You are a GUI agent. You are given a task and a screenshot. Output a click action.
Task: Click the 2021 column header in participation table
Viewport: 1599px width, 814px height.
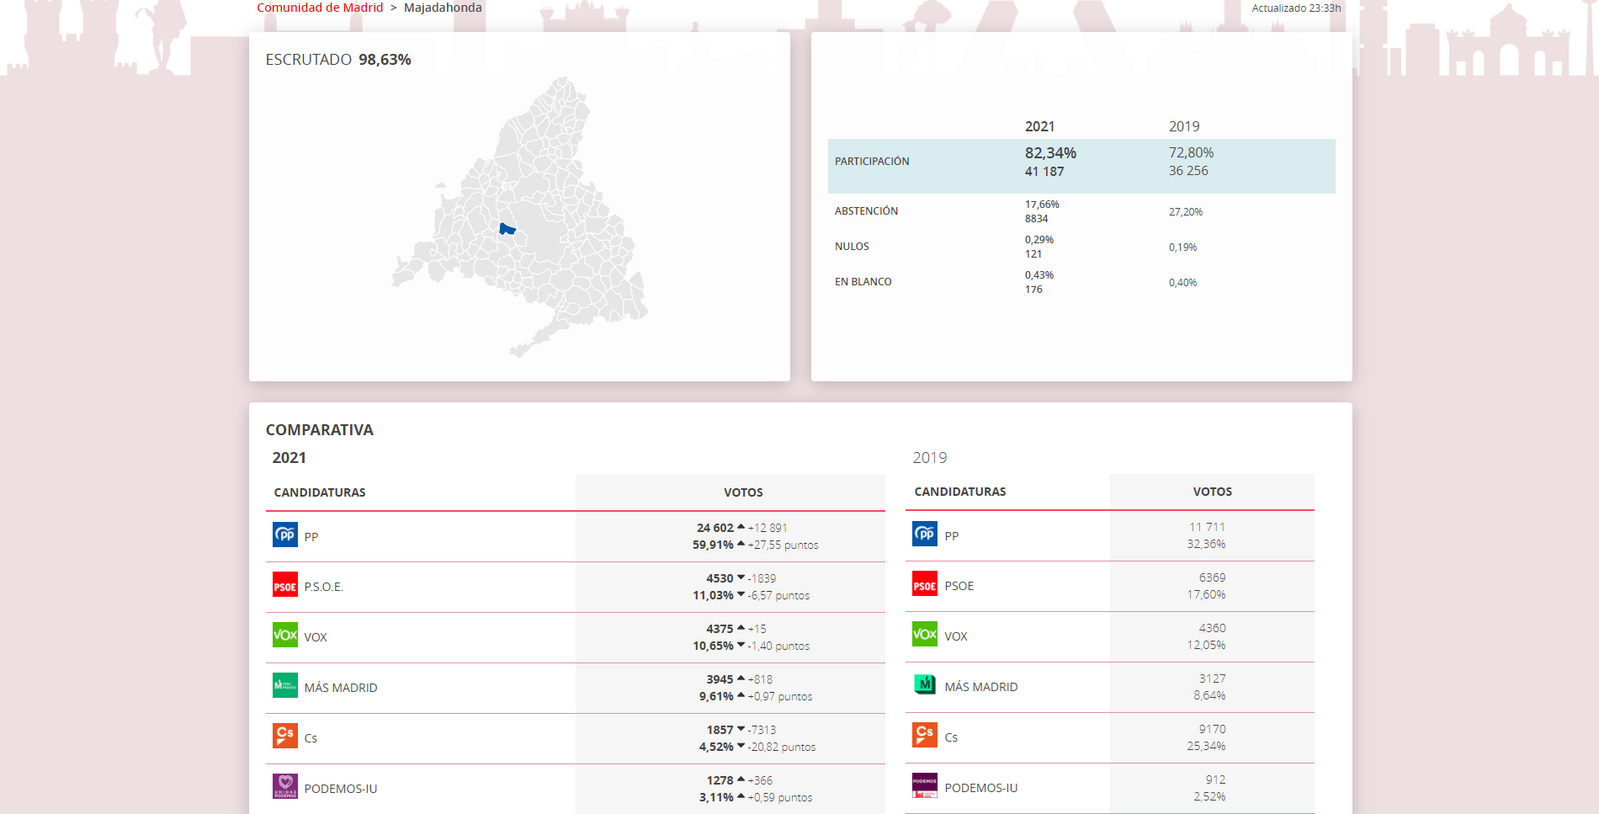coord(1040,127)
